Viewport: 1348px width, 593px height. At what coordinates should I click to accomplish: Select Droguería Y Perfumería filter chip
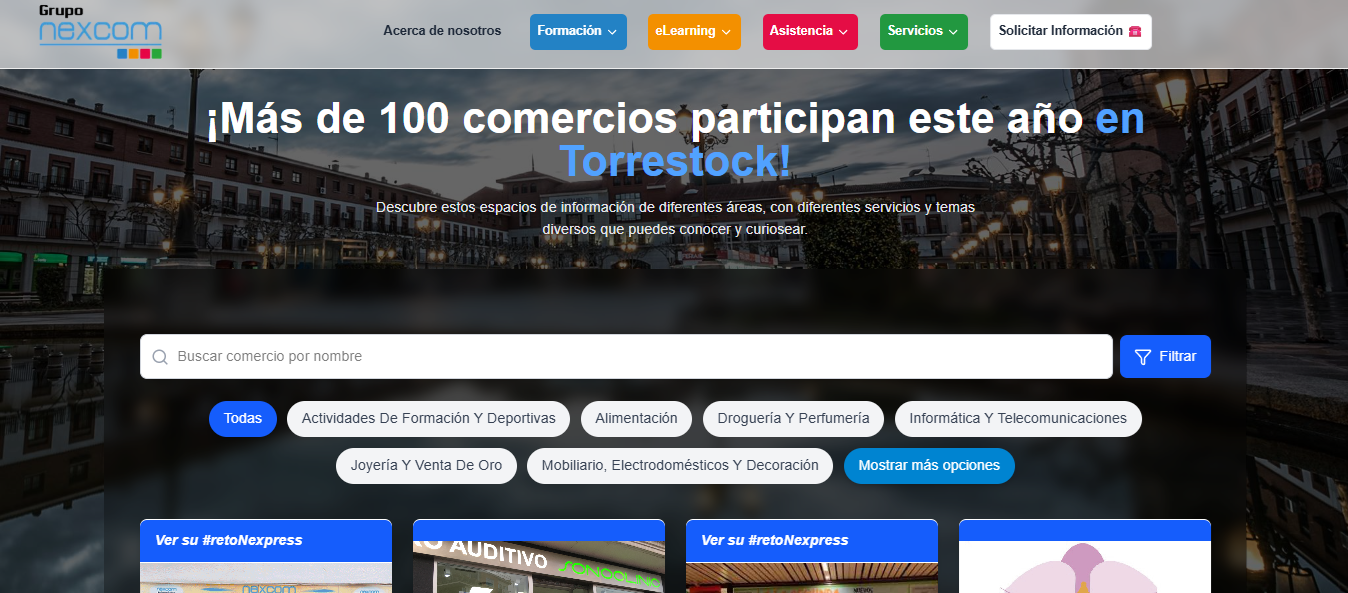[793, 418]
